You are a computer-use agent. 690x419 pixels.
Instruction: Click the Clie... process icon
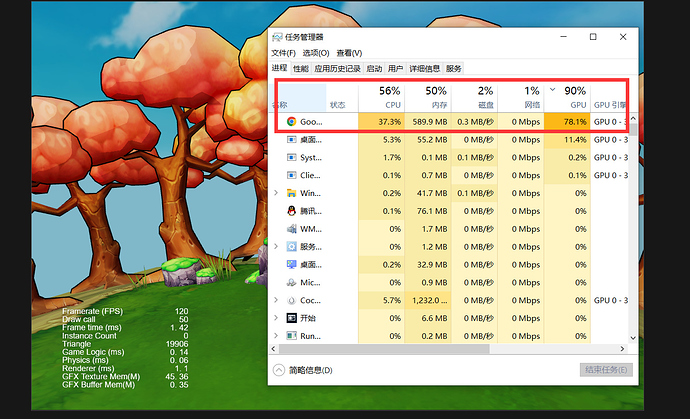click(x=291, y=175)
